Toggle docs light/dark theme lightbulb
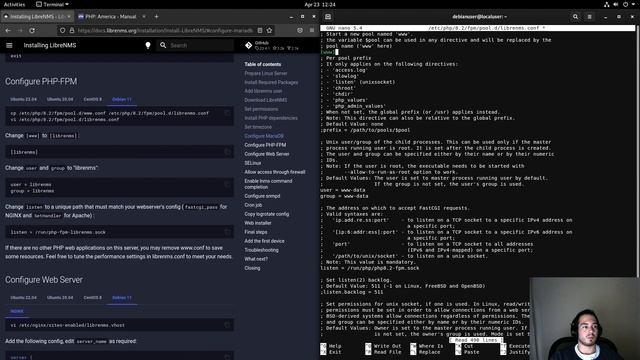The width and height of the screenshot is (640, 360). 148,45
